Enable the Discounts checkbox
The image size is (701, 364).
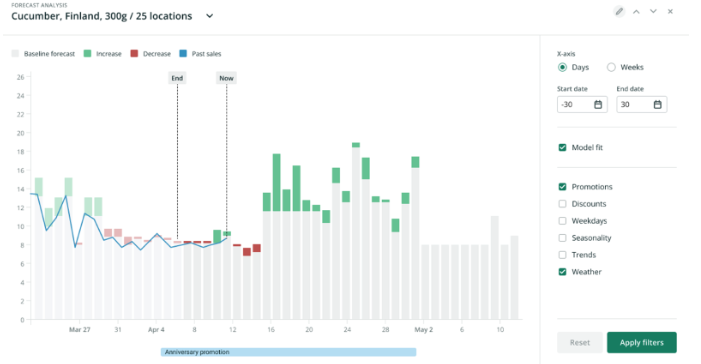562,204
